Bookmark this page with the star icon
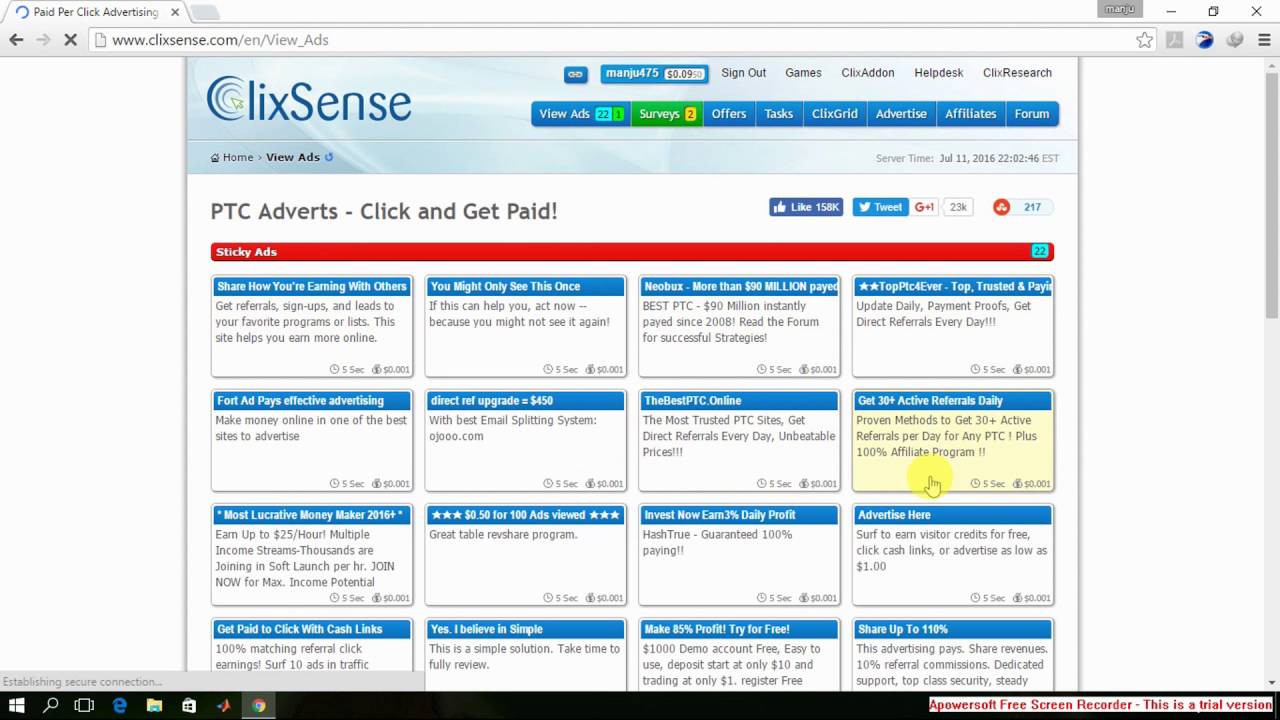Viewport: 1280px width, 720px height. coord(1144,40)
